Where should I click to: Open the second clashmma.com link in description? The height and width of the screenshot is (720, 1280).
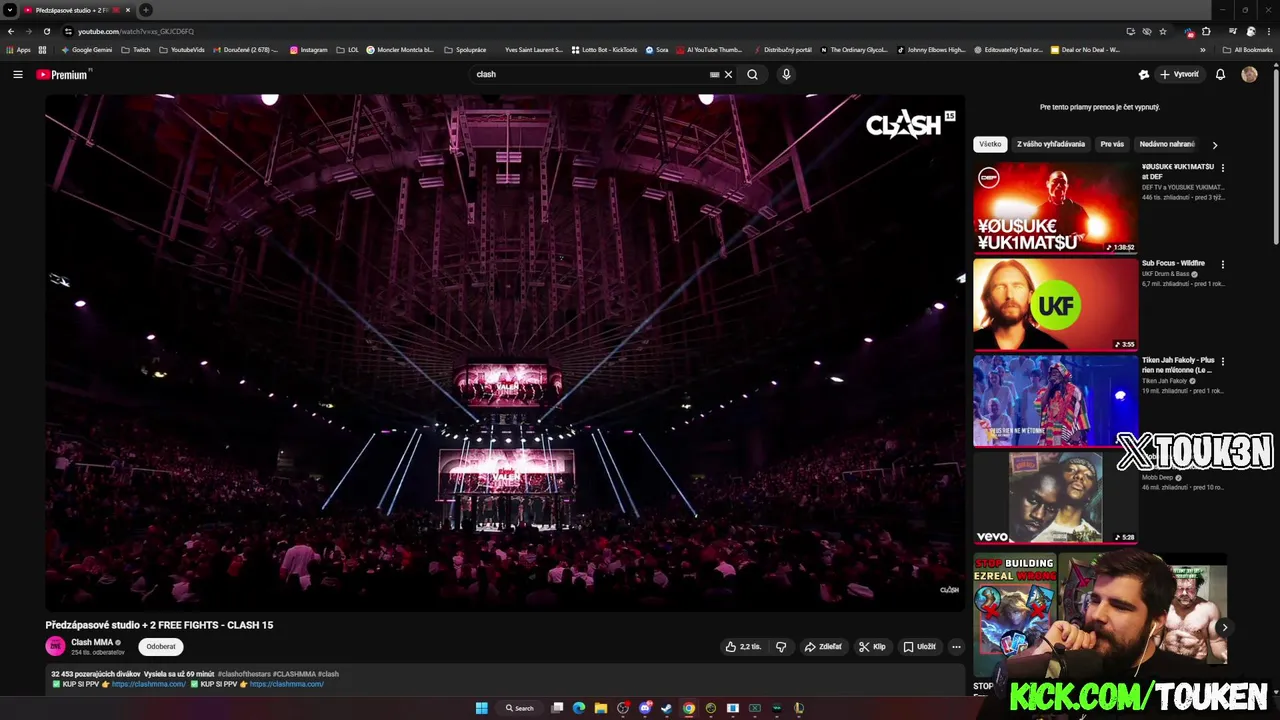click(287, 684)
